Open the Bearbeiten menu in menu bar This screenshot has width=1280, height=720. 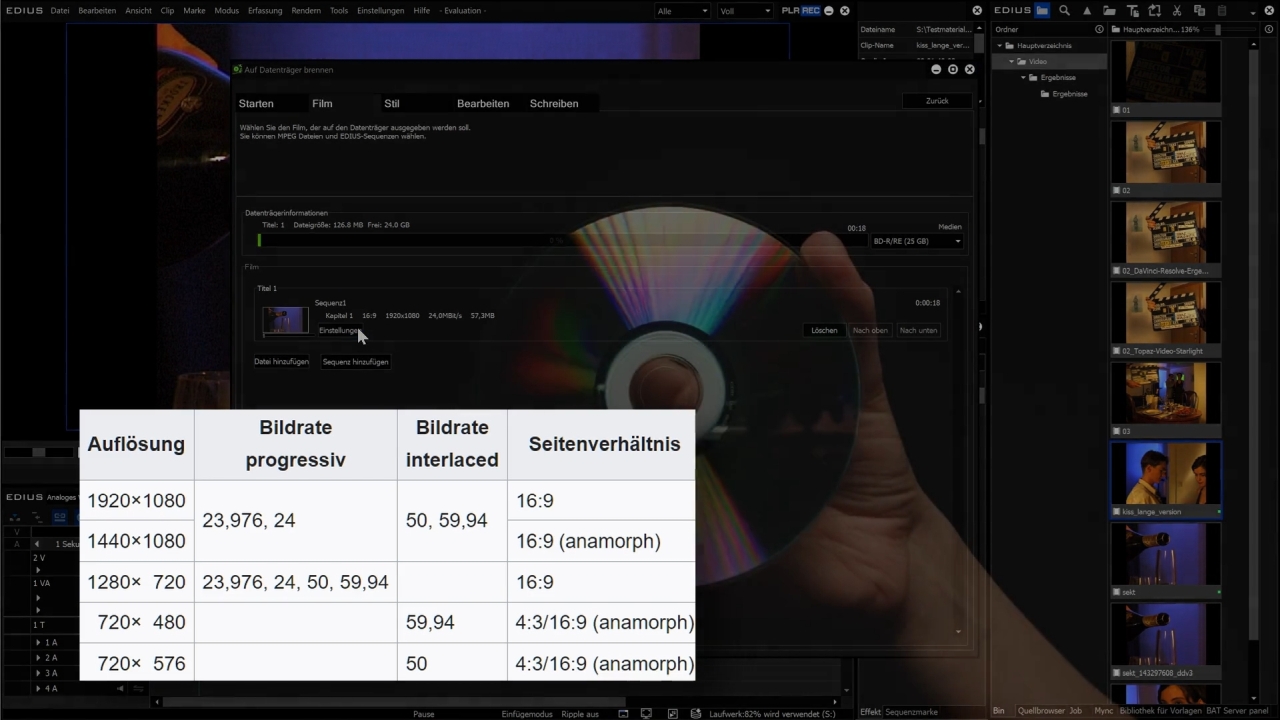97,10
